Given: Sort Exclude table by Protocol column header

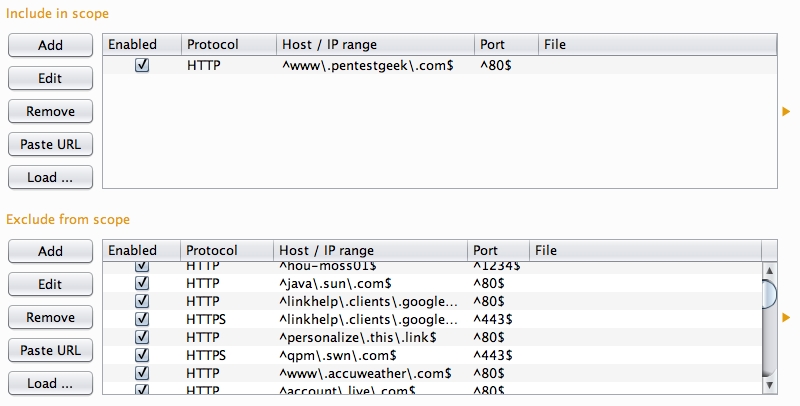Looking at the screenshot, I should click(x=226, y=250).
